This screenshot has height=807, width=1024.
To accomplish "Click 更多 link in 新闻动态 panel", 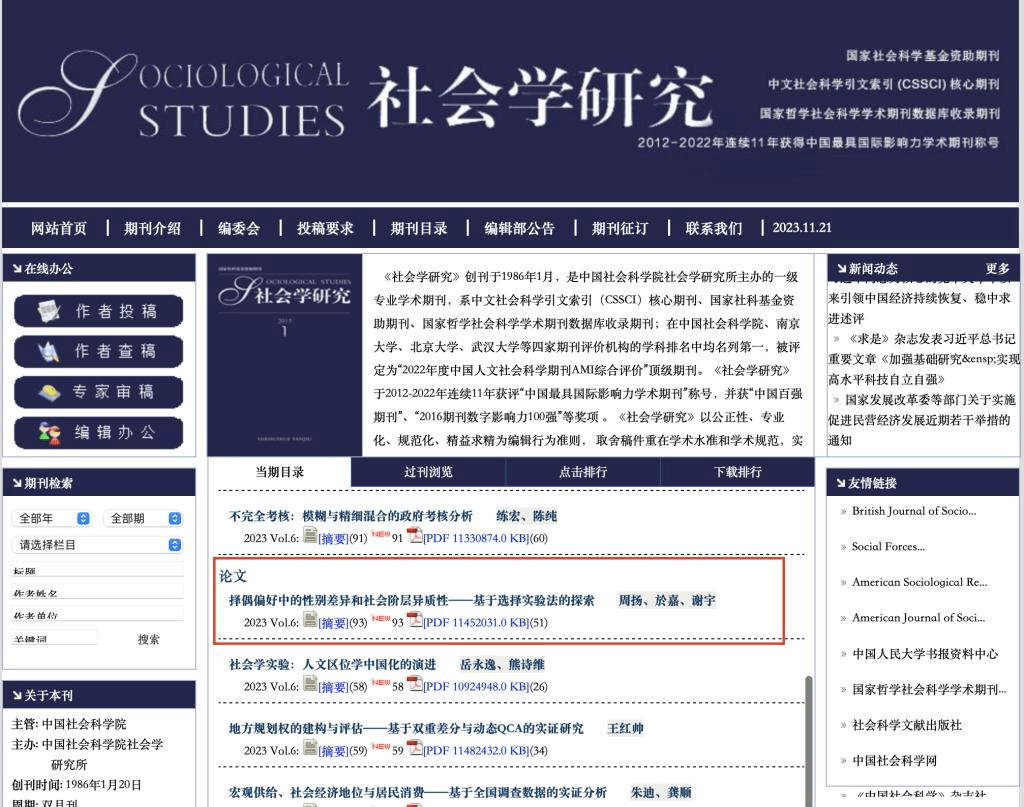I will coord(997,269).
